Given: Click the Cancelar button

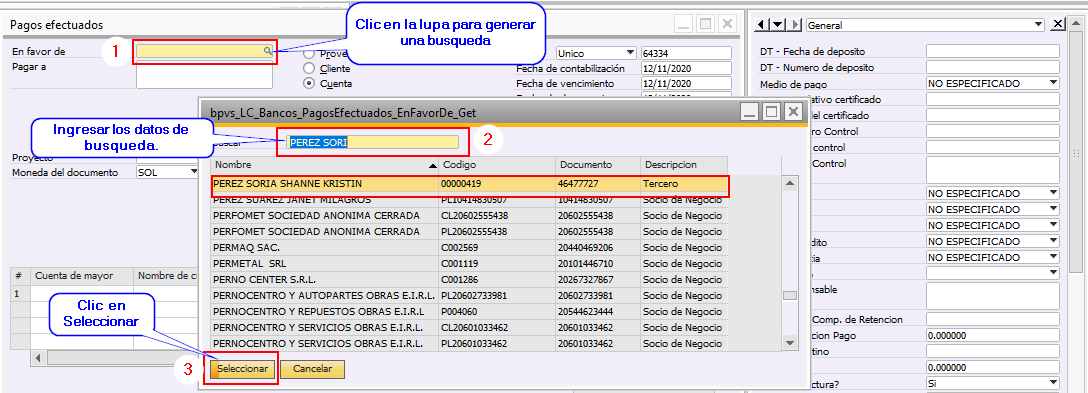Looking at the screenshot, I should coord(313,369).
